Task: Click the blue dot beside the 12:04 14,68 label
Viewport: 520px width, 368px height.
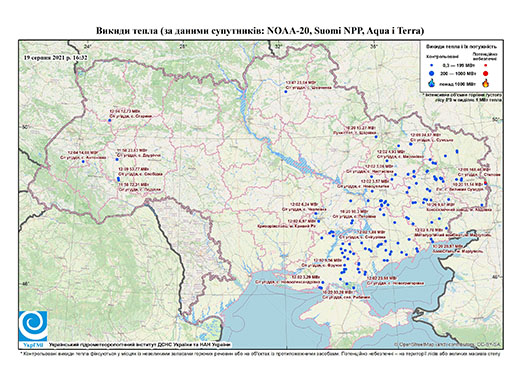Action: pyautogui.click(x=83, y=162)
